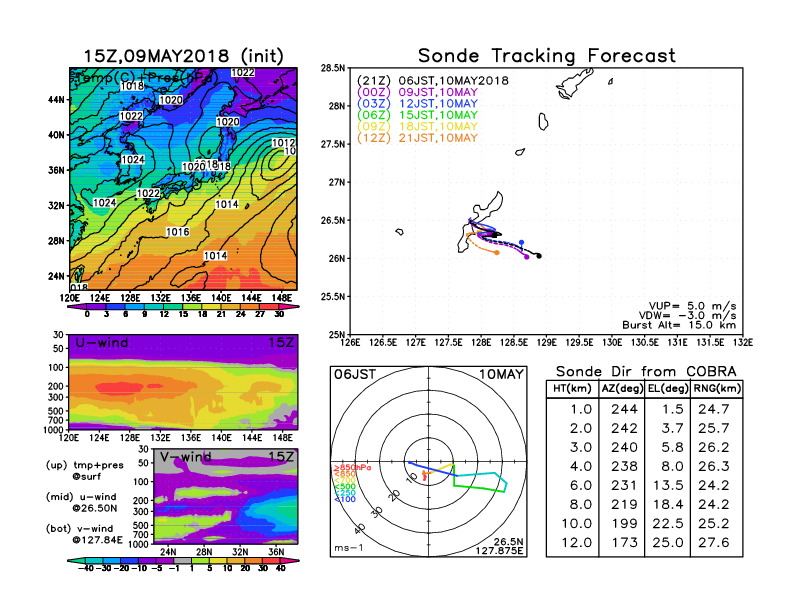The height and width of the screenshot is (612, 792).
Task: Click range value 24.7 in the 1.0 km row
Action: click(x=714, y=409)
